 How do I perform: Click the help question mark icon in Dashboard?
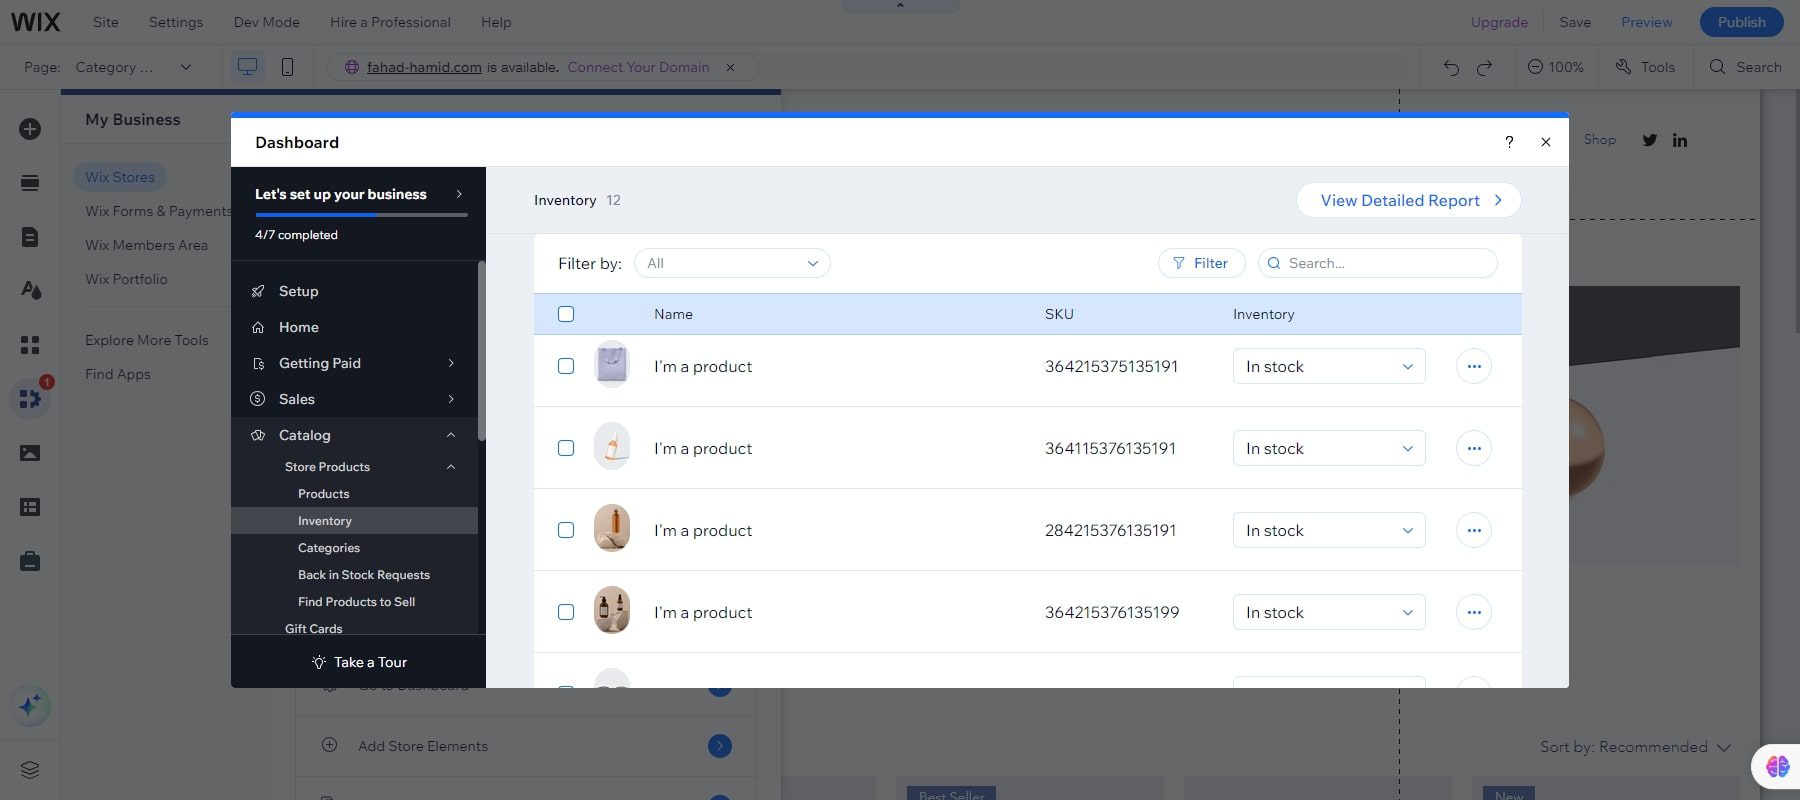1509,142
